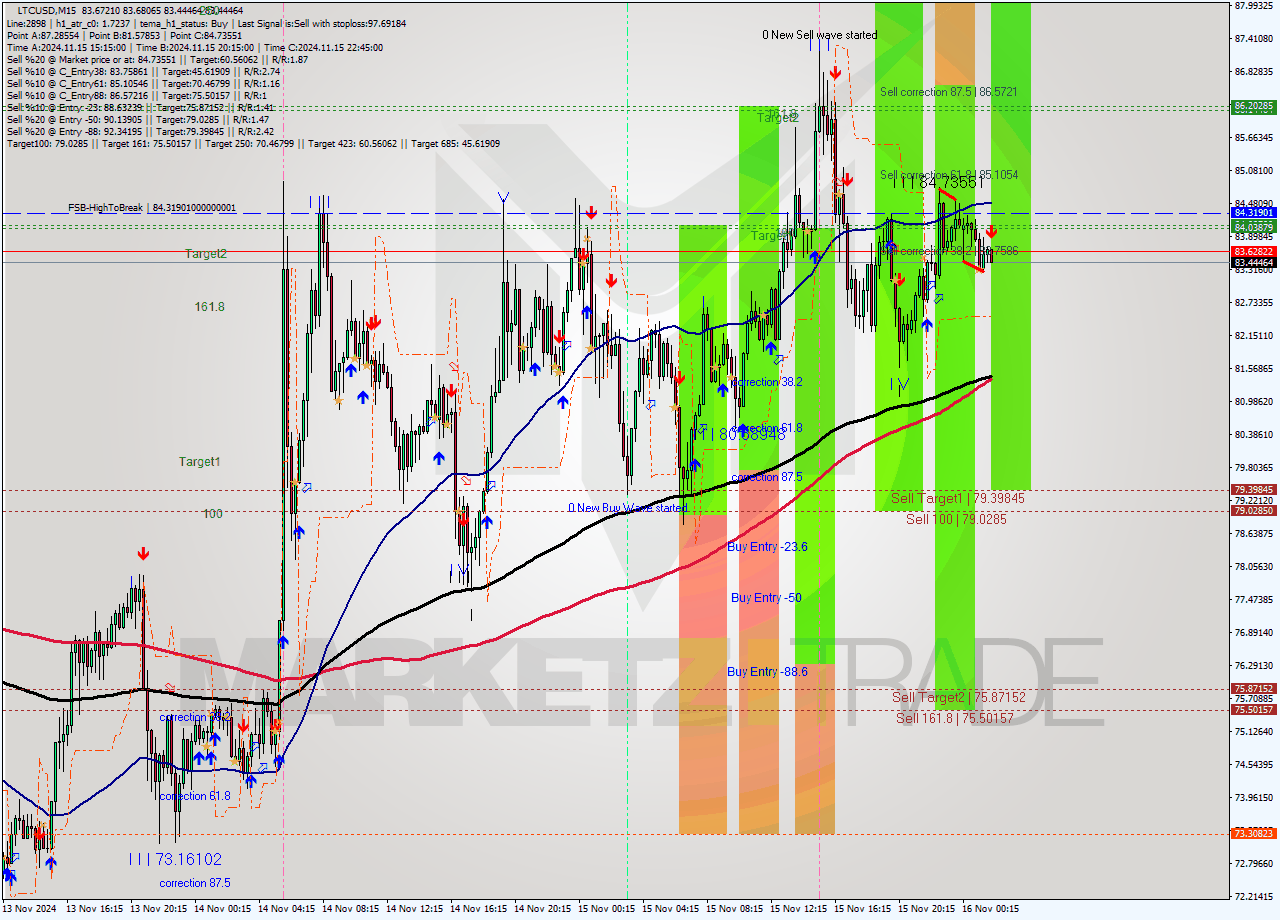Click the '15 Nov 00:15' time label
1280x920 pixels.
click(x=607, y=909)
